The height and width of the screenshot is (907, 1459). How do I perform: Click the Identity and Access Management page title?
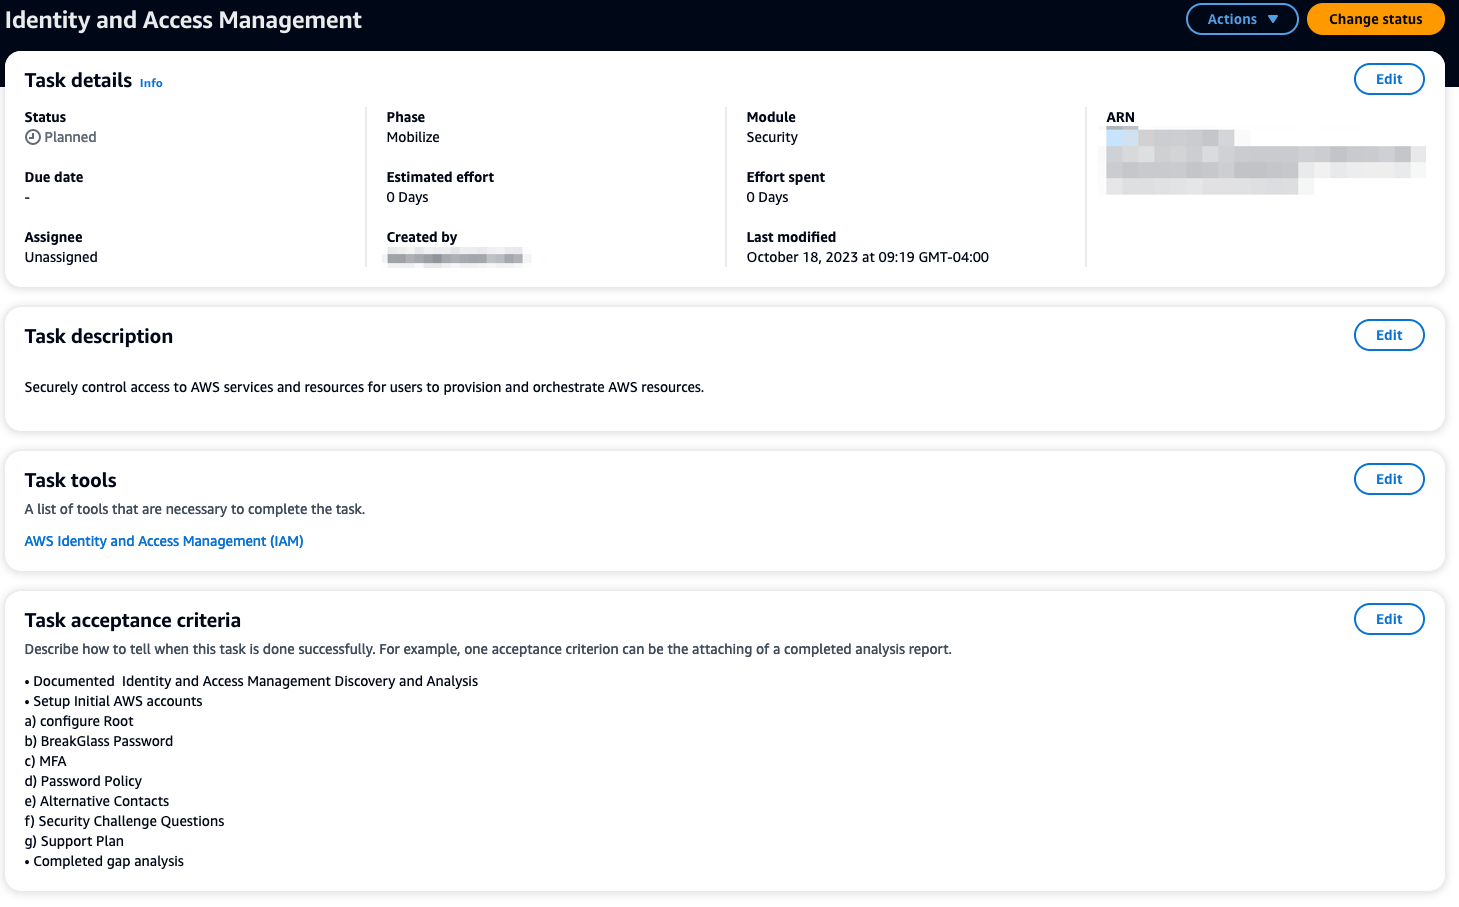click(184, 19)
